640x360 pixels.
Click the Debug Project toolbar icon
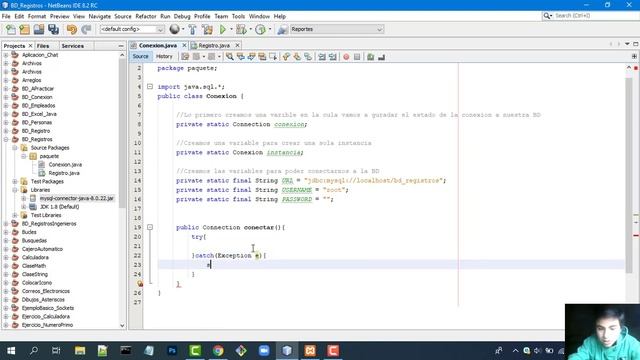[241, 29]
